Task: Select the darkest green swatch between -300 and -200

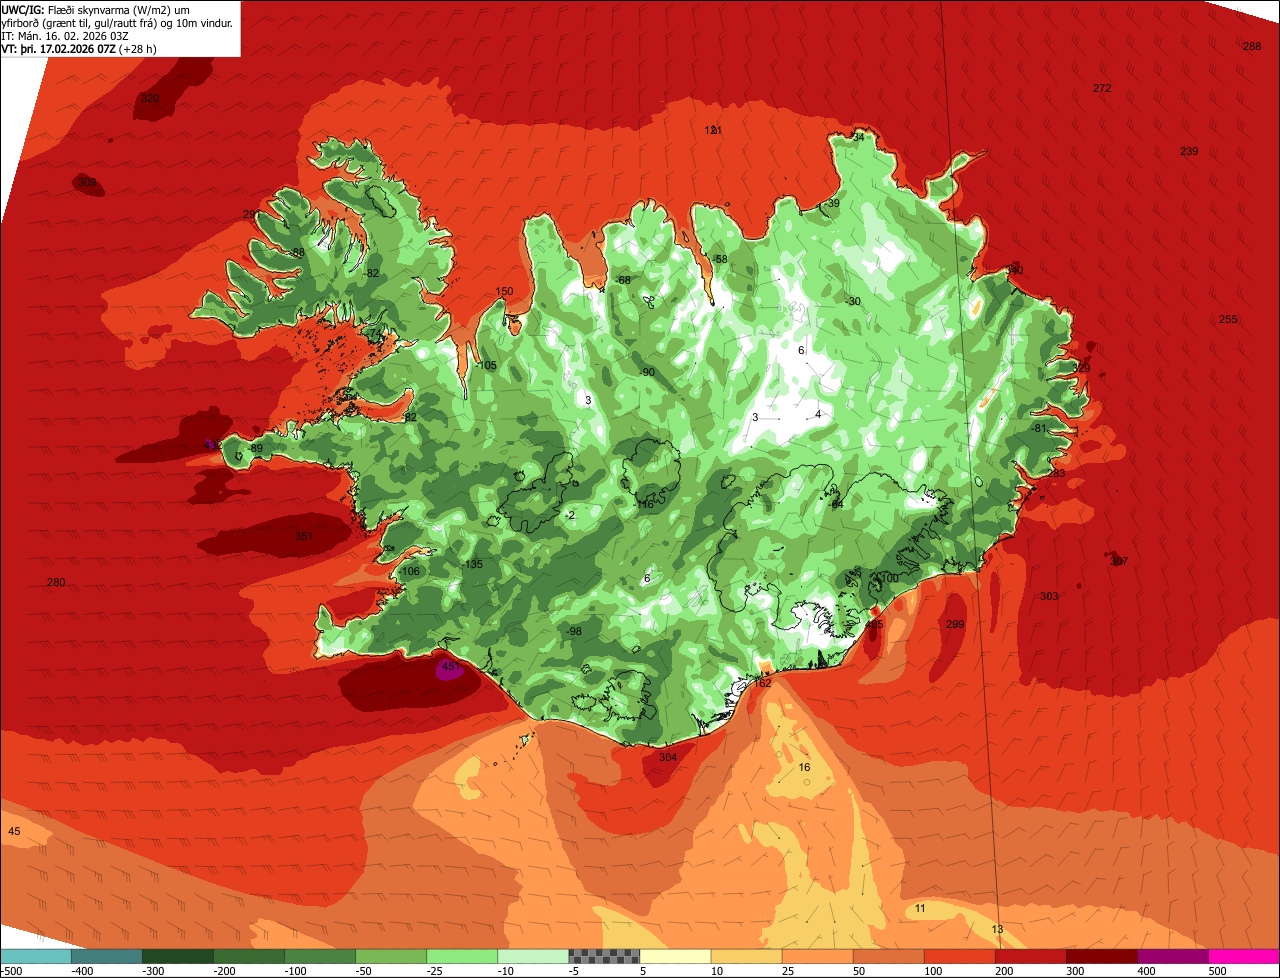Action: 178,956
